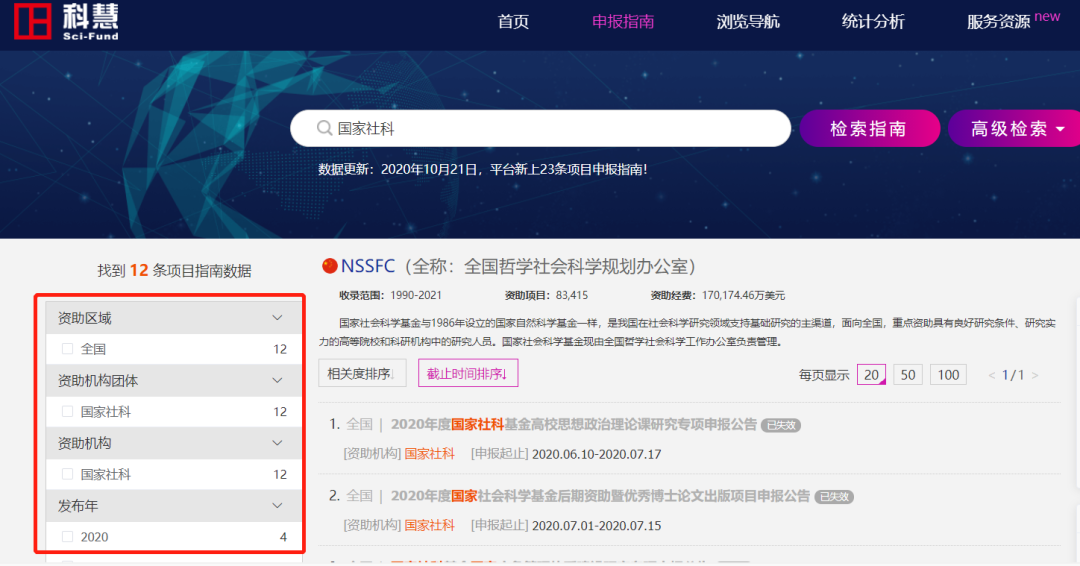
Task: Go to the previous results page arrow
Action: [x=992, y=375]
